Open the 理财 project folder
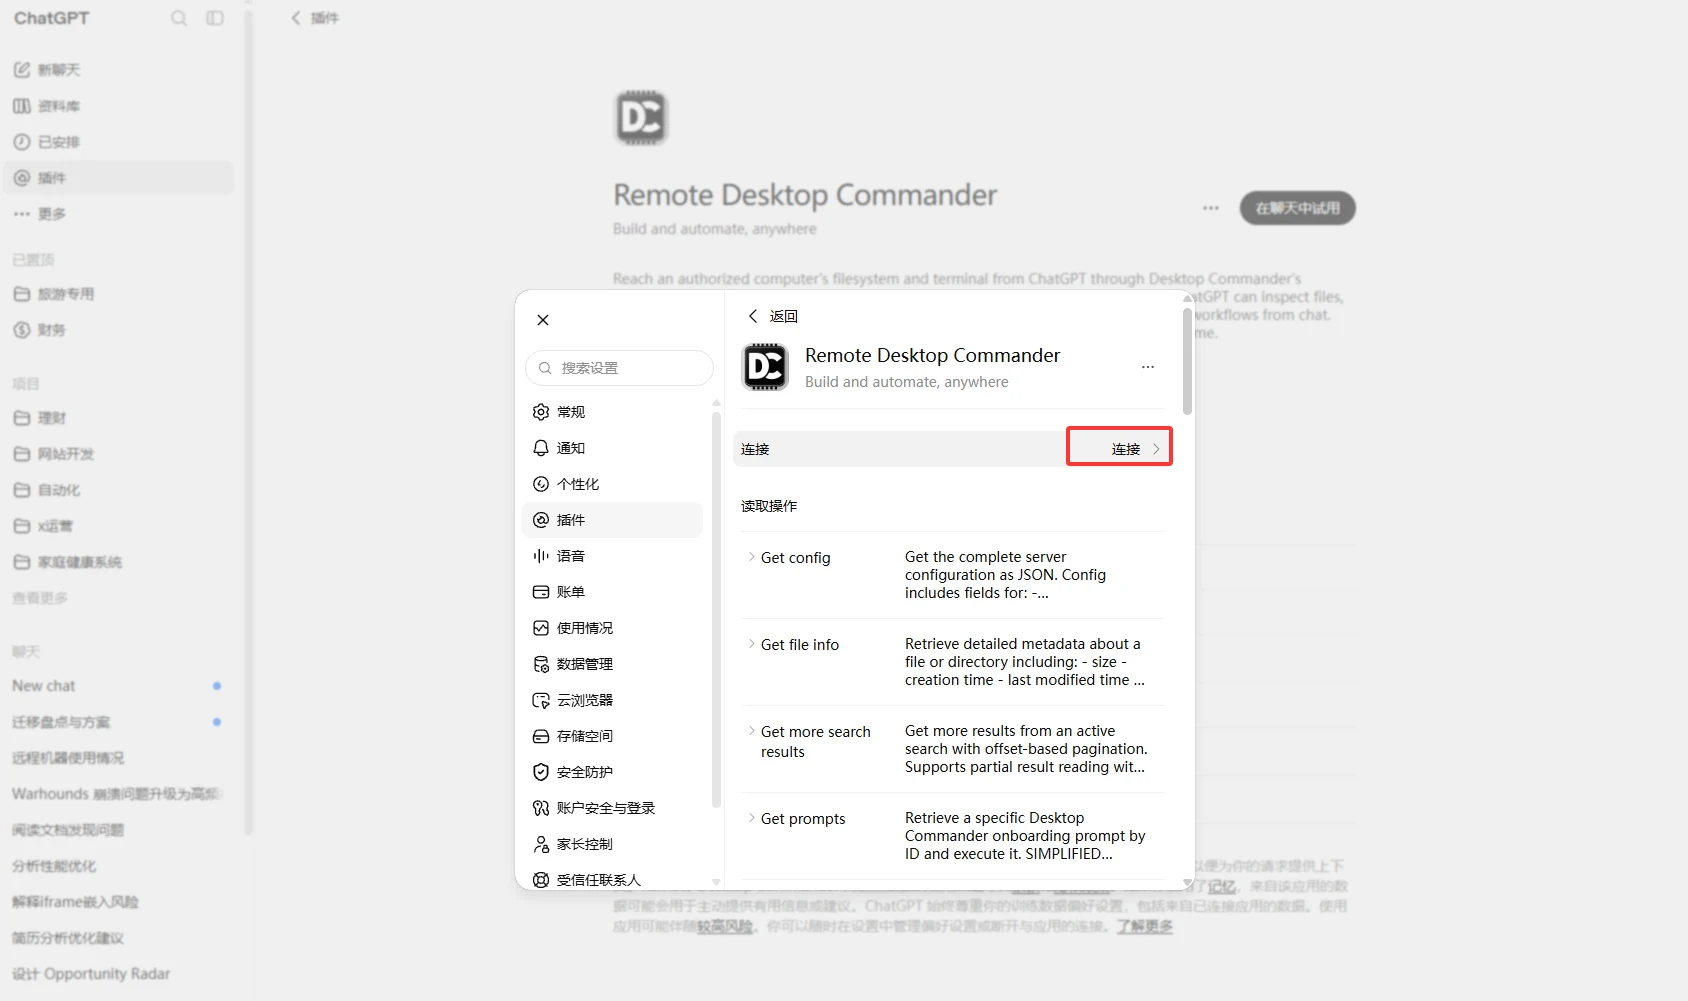The height and width of the screenshot is (1001, 1688). [x=118, y=418]
